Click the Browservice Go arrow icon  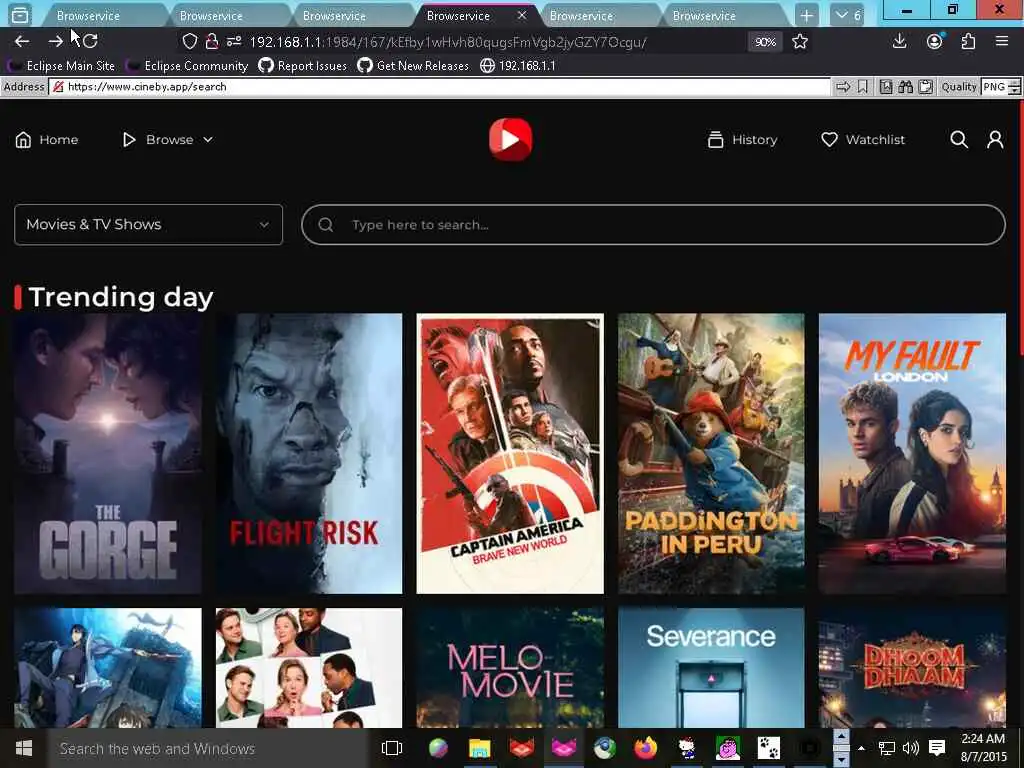843,87
